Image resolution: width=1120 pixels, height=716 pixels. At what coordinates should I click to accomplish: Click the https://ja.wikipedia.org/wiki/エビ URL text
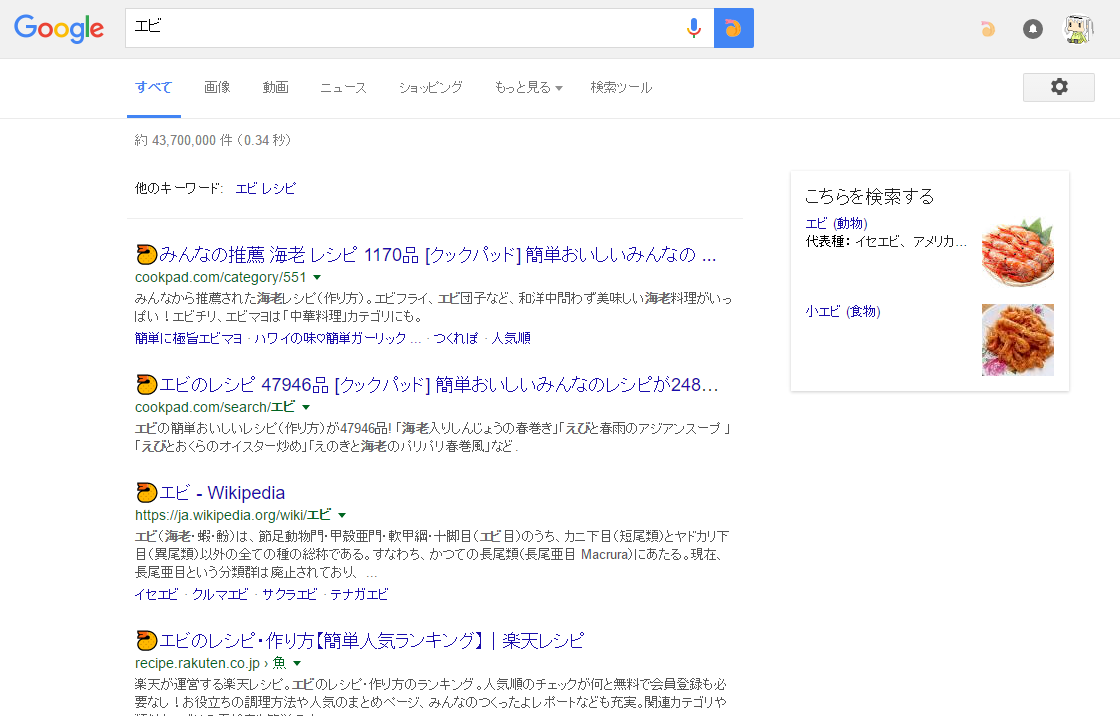pos(233,515)
